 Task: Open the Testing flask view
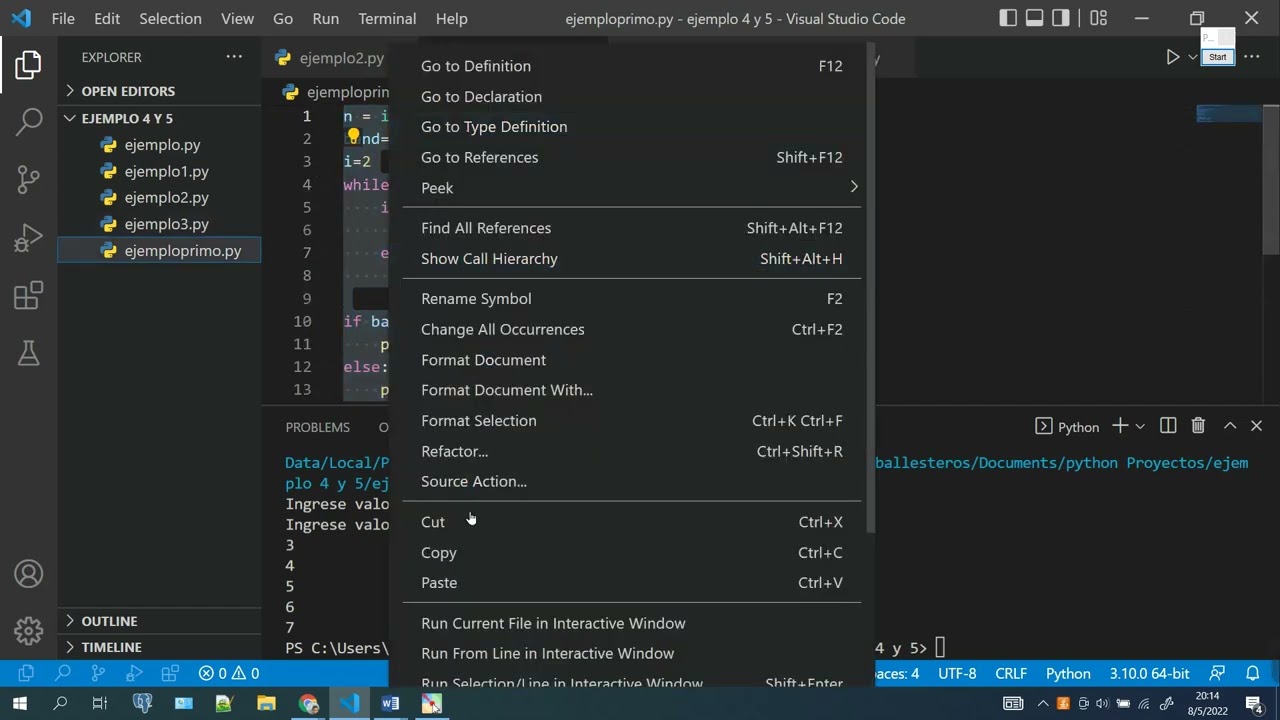28,353
